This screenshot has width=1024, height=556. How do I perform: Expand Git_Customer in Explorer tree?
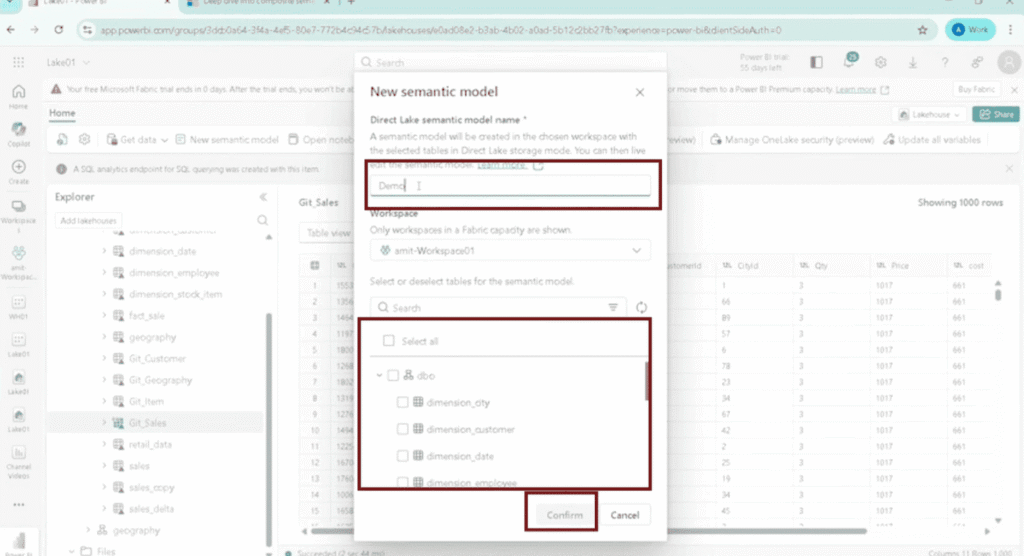[x=104, y=358]
